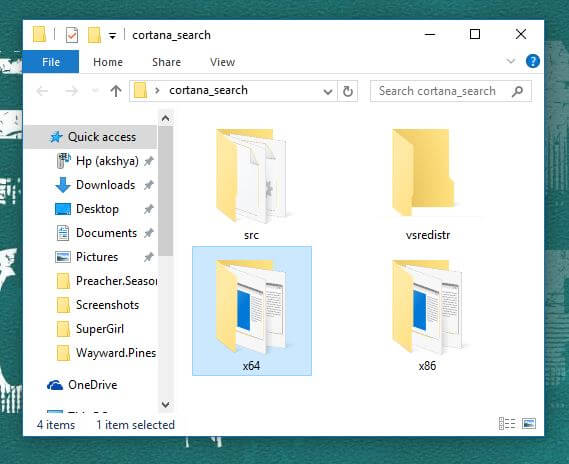Click the pin icon next to Desktop
The image size is (569, 464).
148,209
